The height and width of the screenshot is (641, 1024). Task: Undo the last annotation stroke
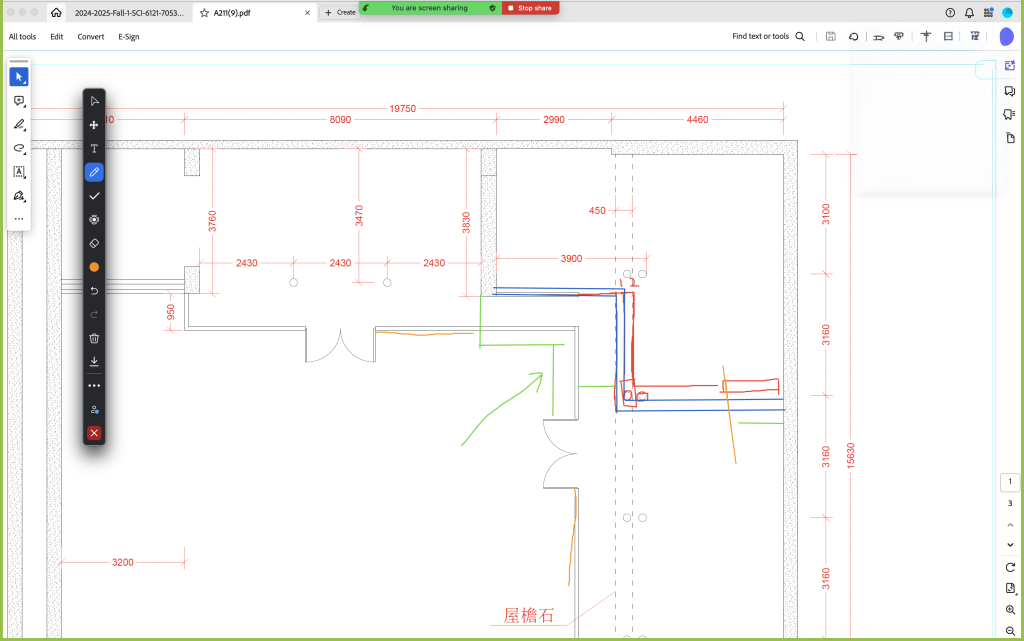tap(94, 291)
